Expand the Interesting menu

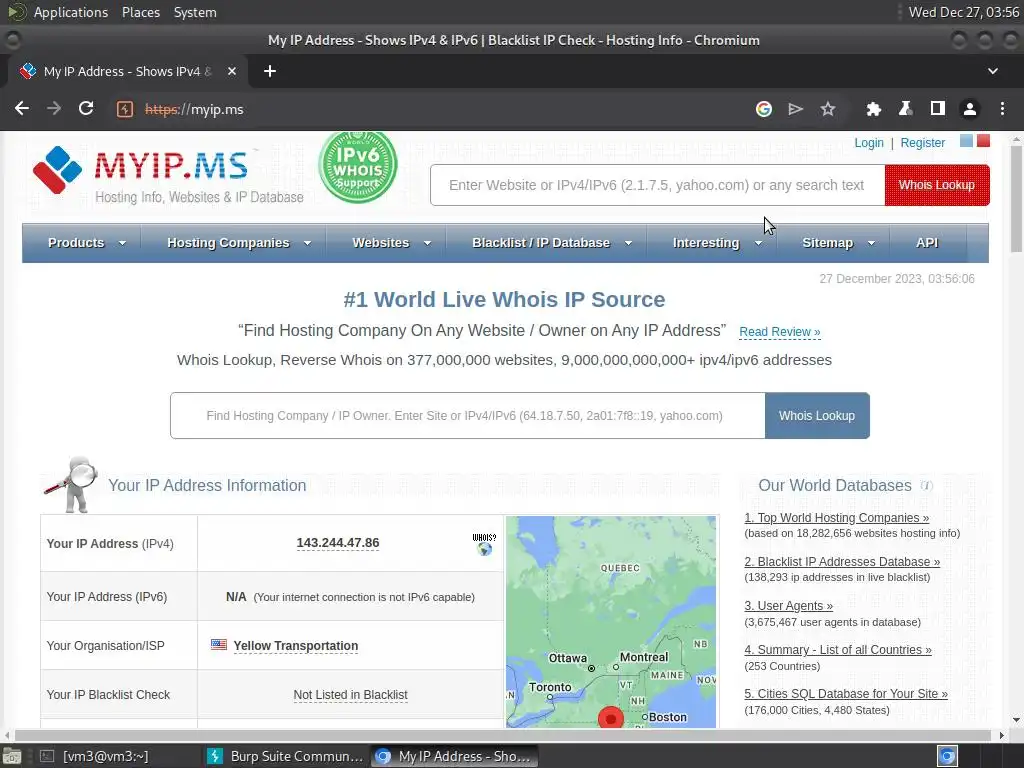tap(717, 243)
